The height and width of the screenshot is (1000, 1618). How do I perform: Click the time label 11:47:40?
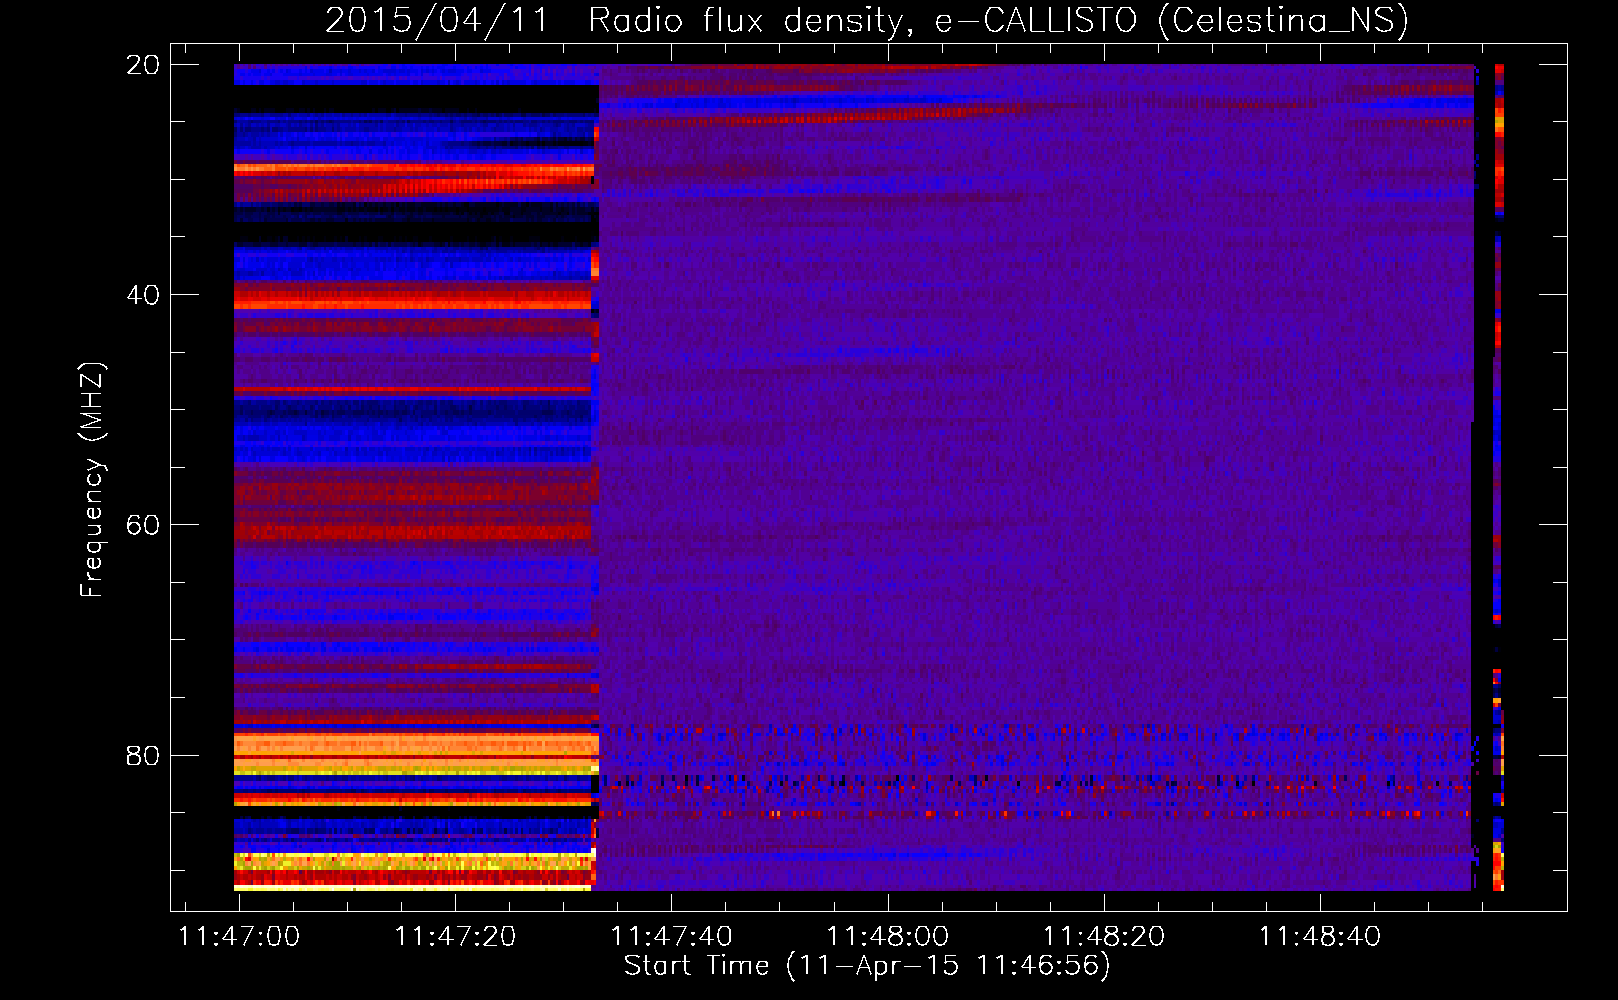click(671, 937)
